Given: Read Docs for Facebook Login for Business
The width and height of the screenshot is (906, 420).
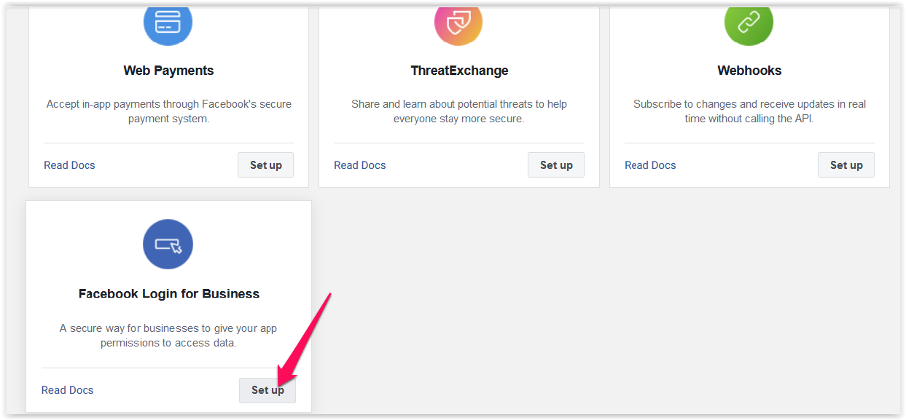Looking at the screenshot, I should [67, 390].
